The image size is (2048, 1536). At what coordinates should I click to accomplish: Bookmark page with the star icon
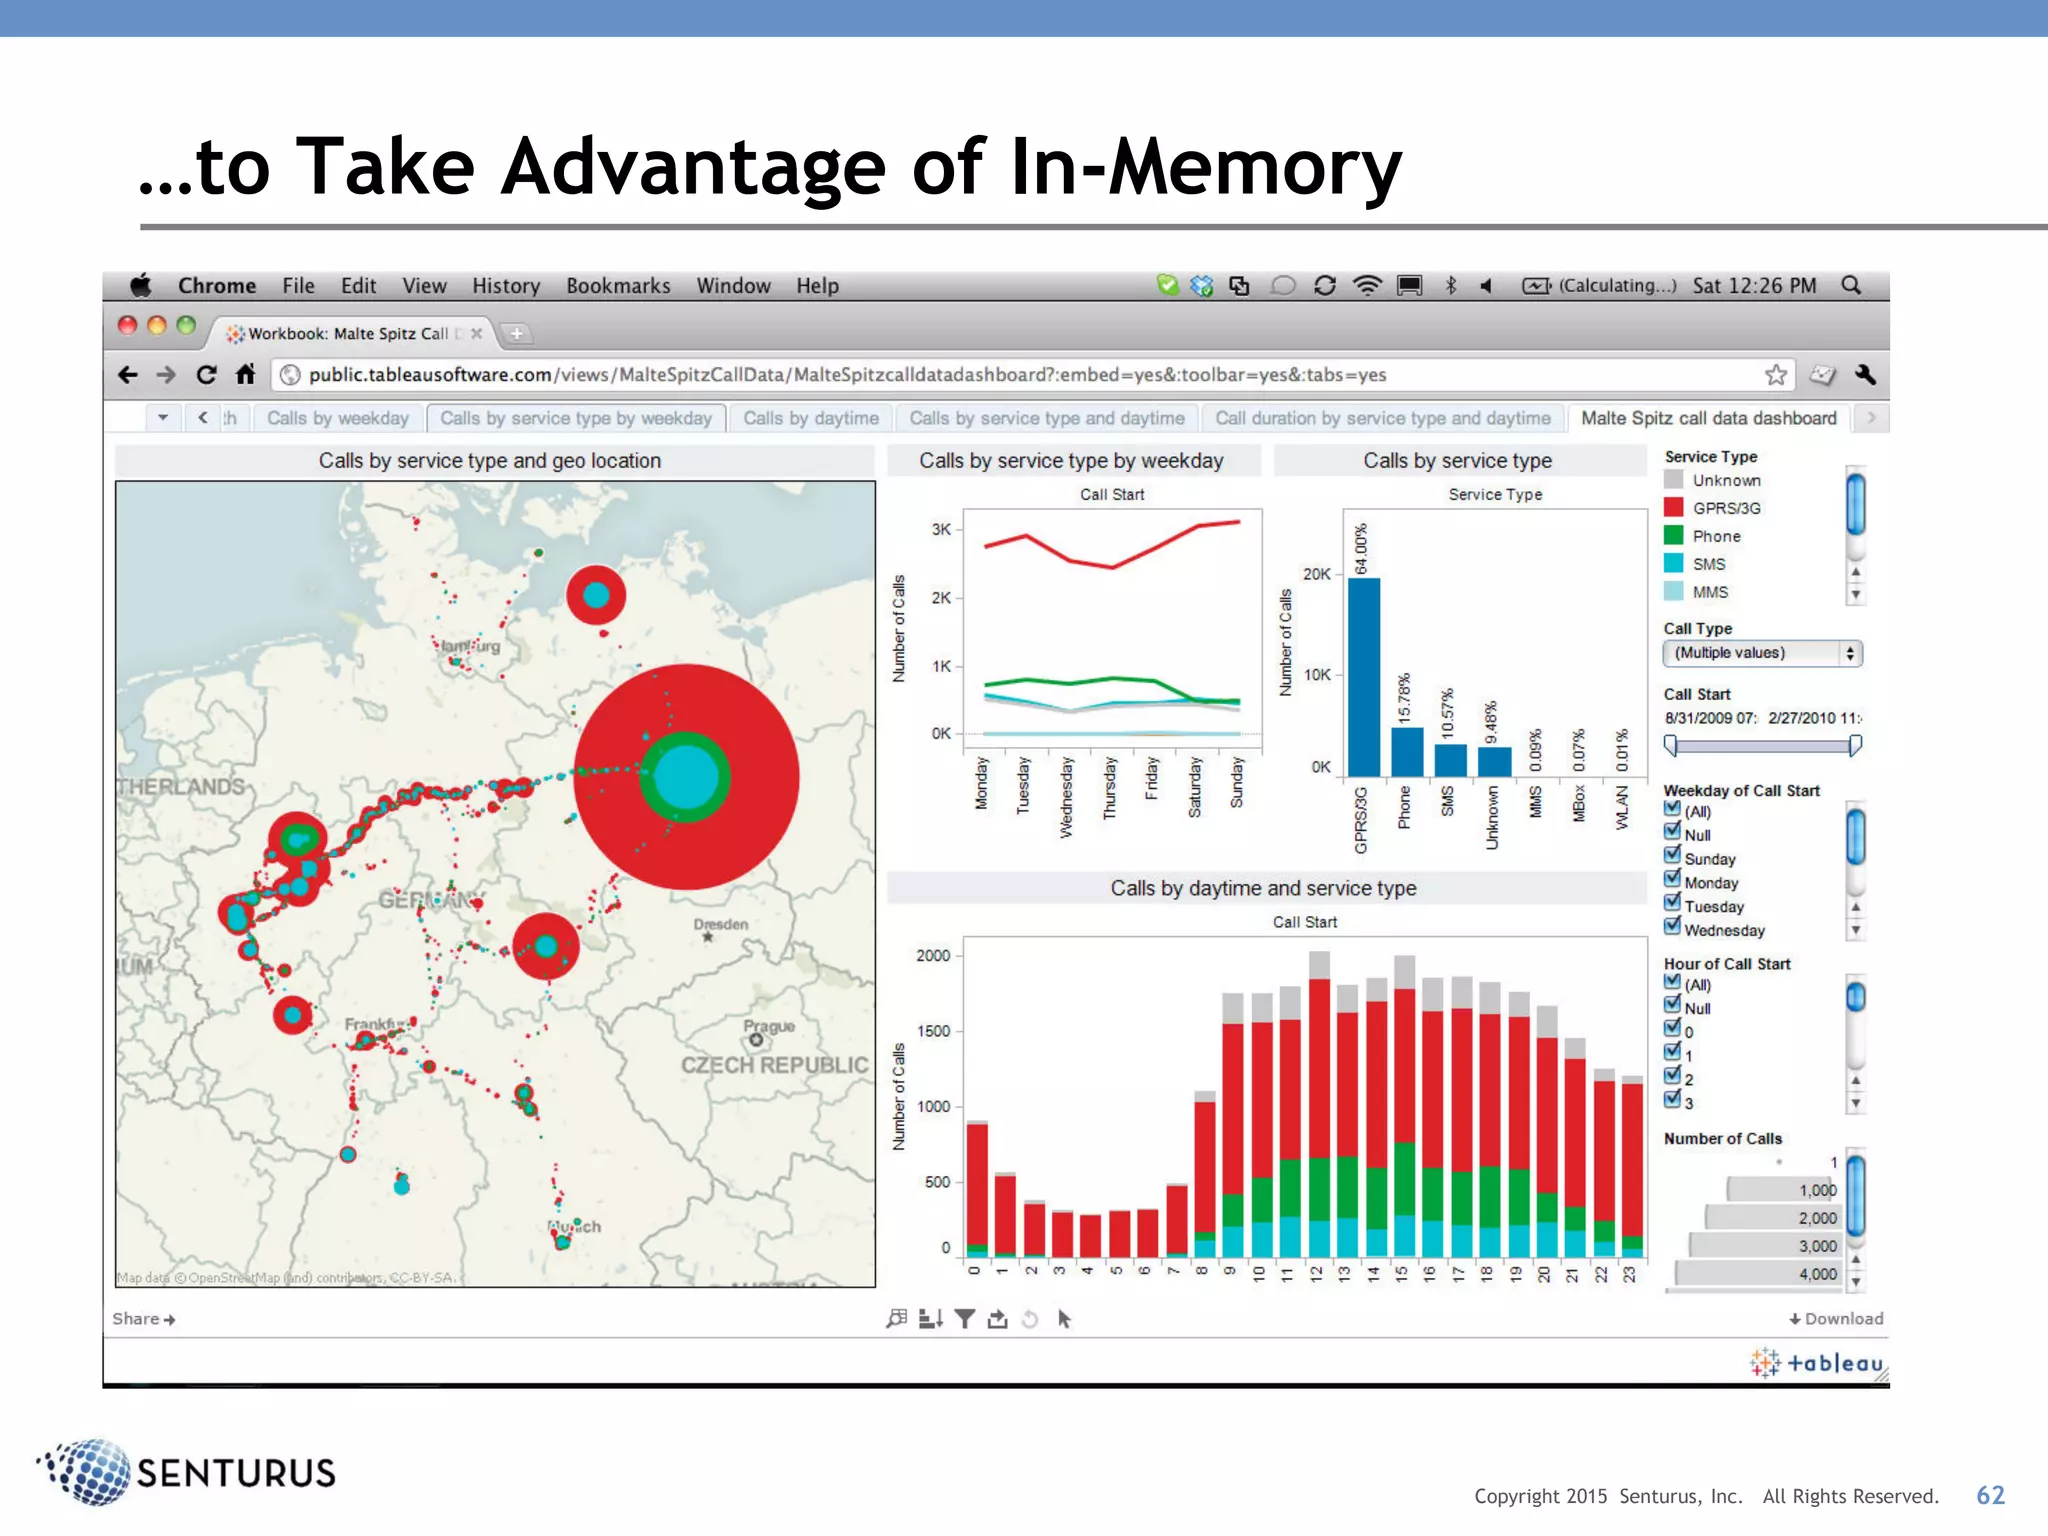(x=1776, y=375)
